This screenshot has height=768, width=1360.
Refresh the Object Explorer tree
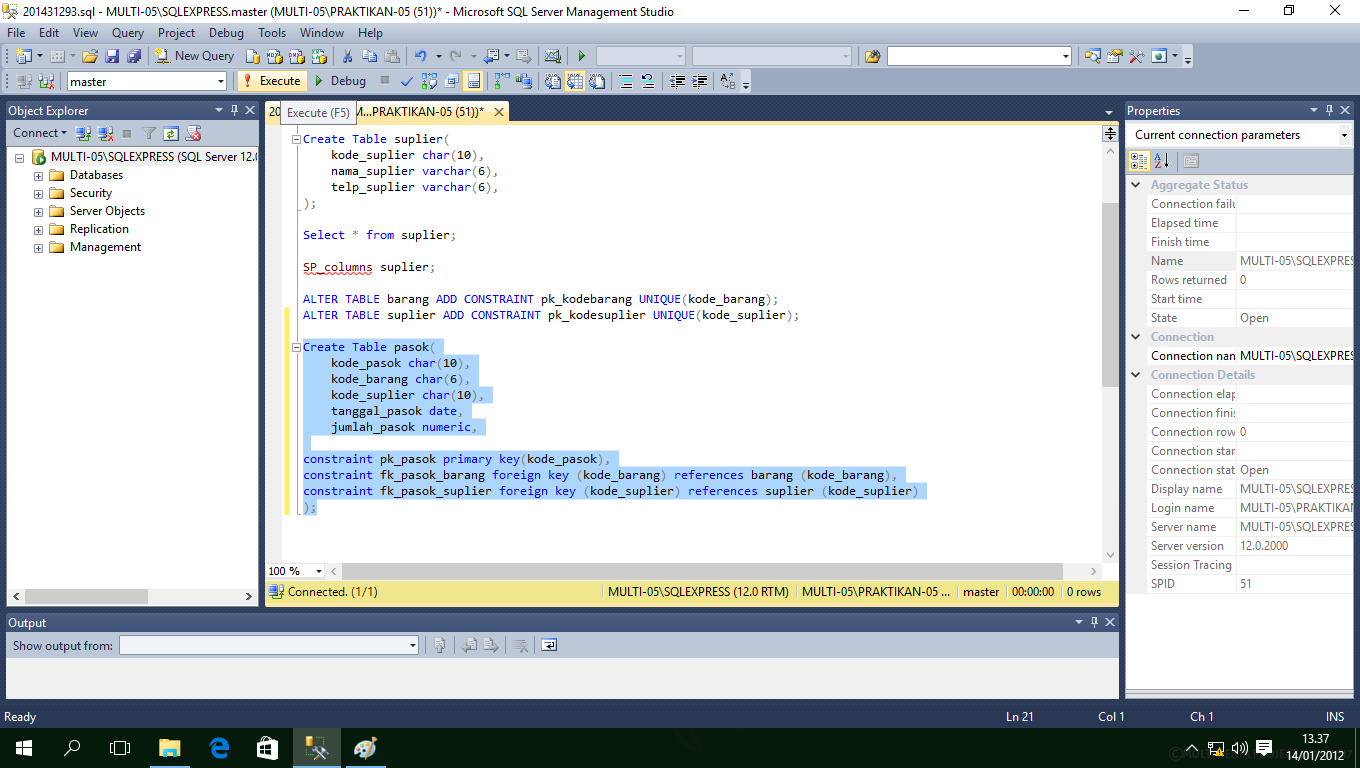(170, 133)
